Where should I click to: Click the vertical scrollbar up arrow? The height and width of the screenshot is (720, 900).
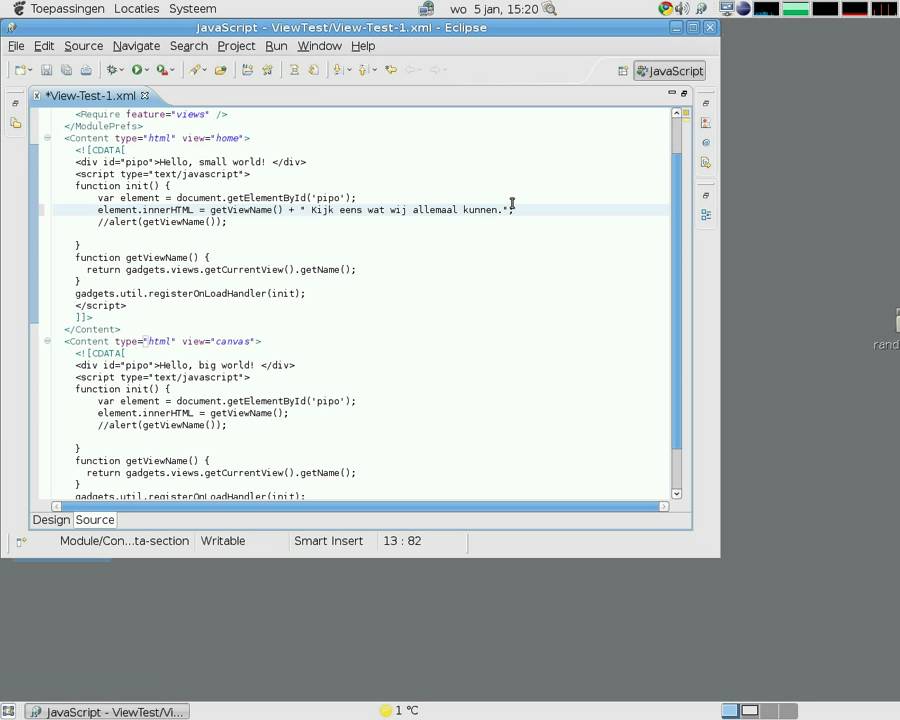click(x=677, y=113)
